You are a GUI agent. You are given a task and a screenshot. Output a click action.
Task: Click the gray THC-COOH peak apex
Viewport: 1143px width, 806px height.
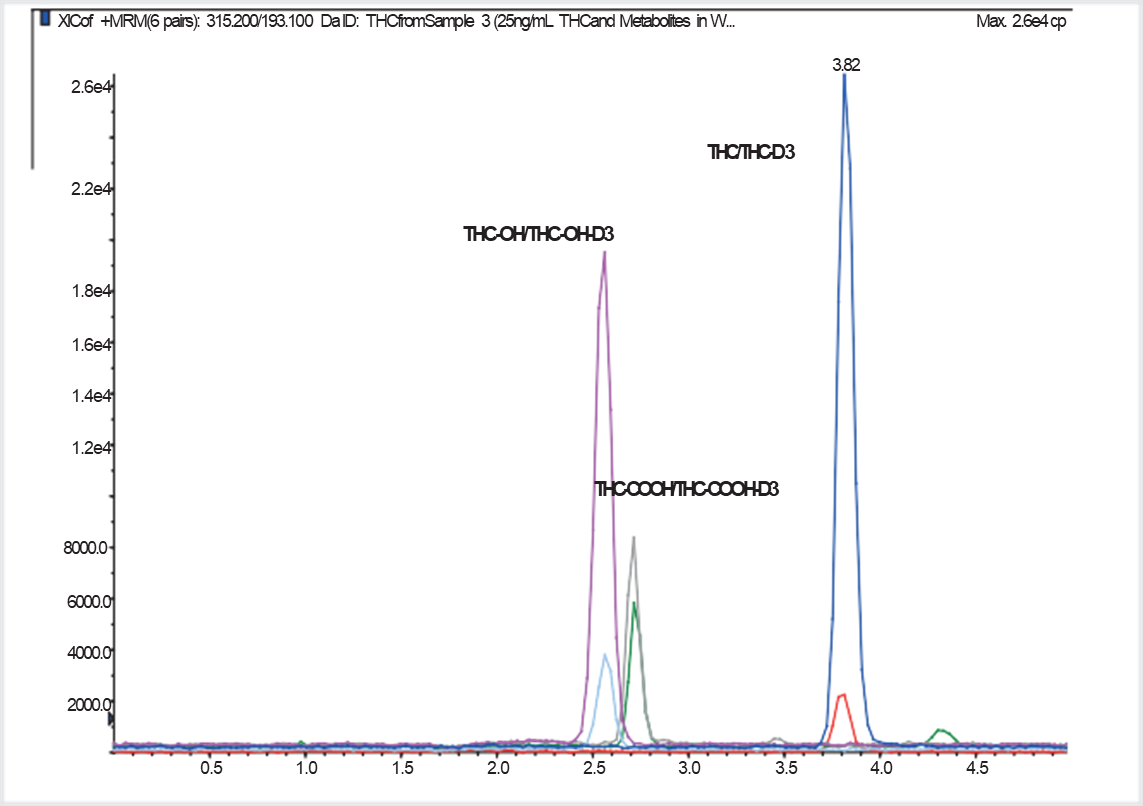click(x=633, y=540)
